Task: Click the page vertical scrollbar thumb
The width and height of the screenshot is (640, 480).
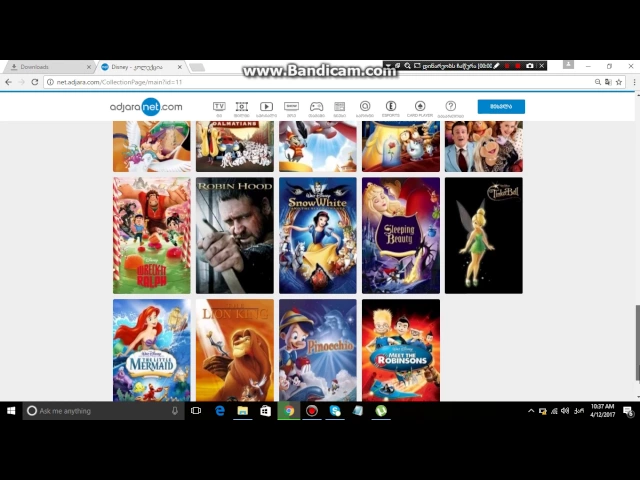Action: (x=637, y=343)
